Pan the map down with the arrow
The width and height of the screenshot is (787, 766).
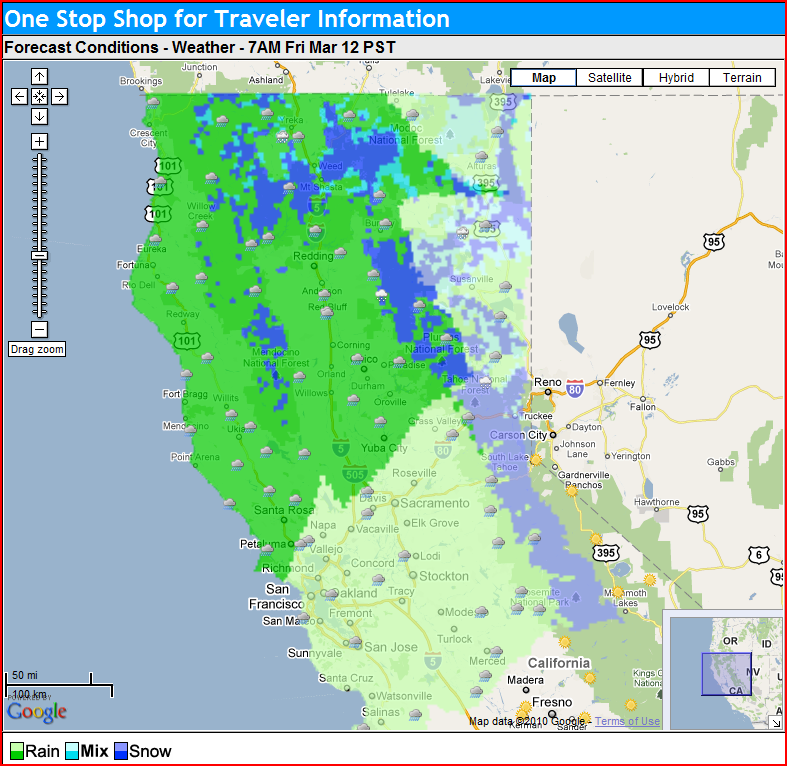pyautogui.click(x=39, y=116)
